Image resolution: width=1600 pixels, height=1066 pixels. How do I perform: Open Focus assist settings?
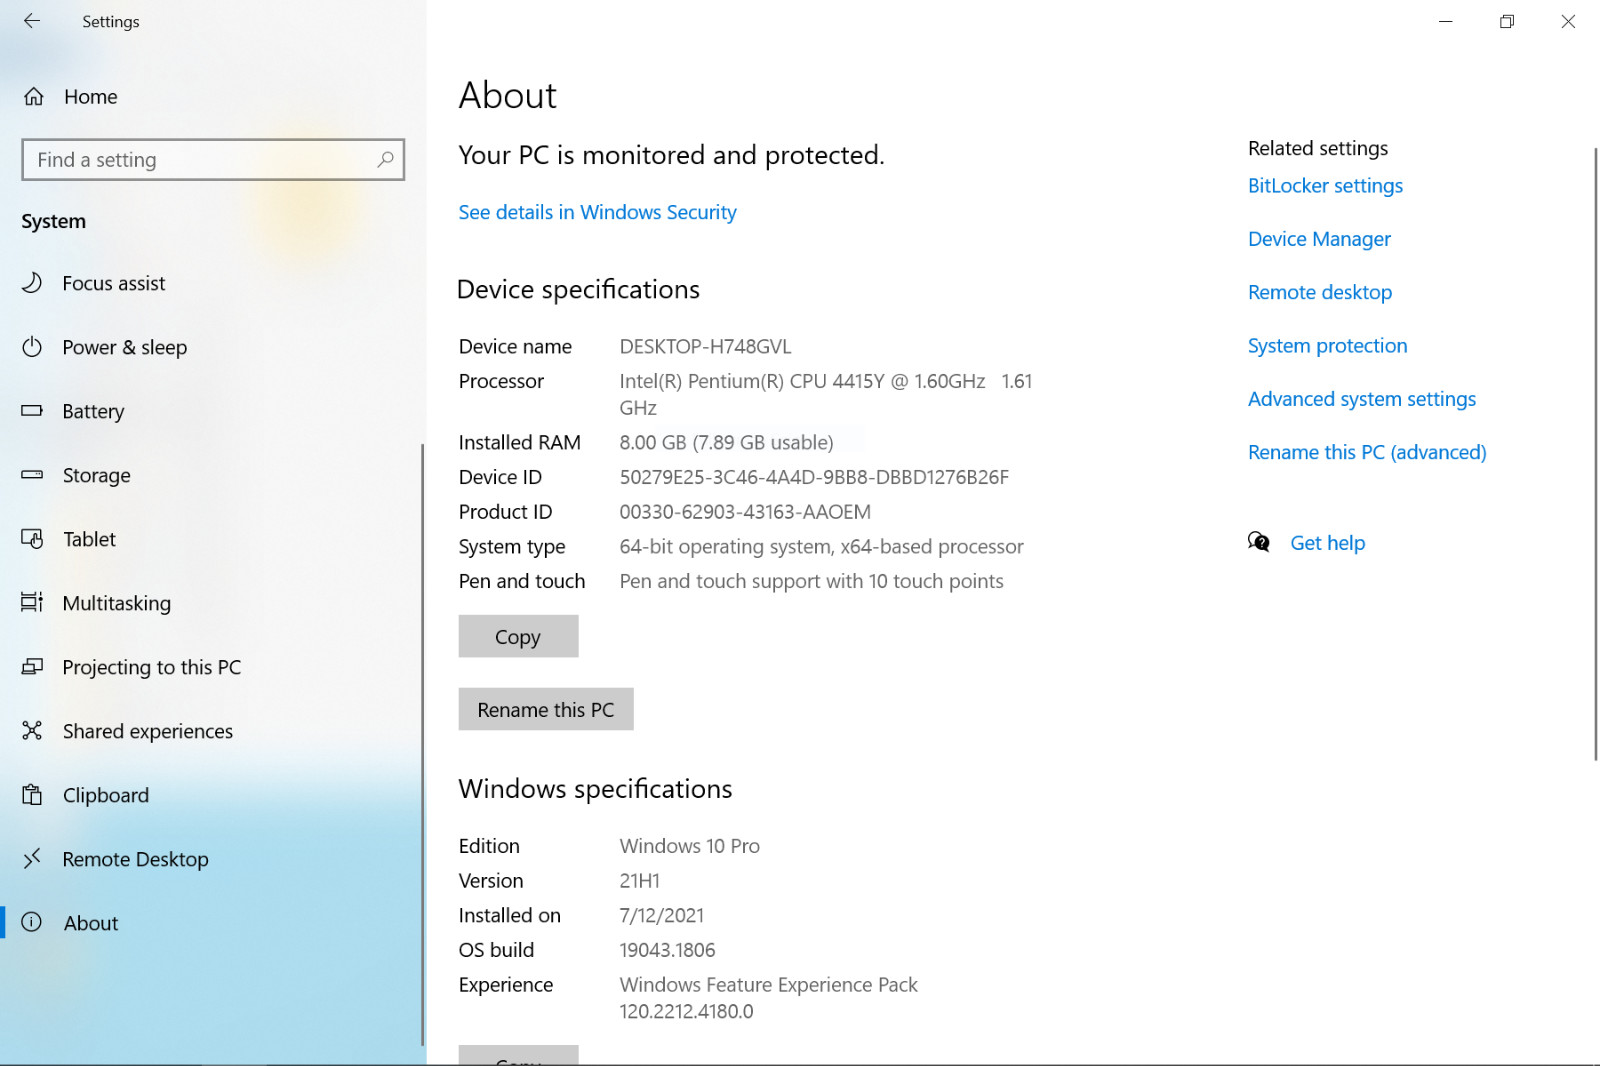pos(212,283)
